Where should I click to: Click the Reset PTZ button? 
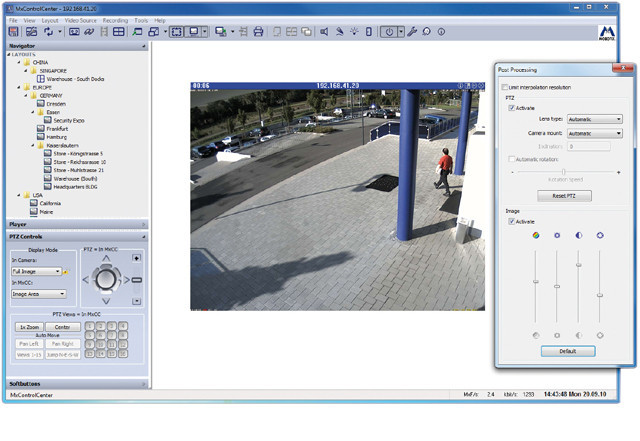pos(566,195)
